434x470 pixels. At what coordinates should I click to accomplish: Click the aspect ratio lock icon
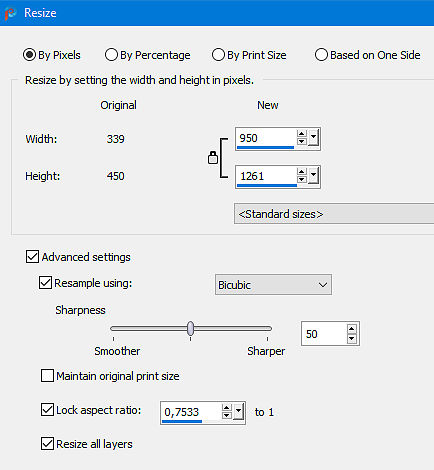[x=213, y=158]
